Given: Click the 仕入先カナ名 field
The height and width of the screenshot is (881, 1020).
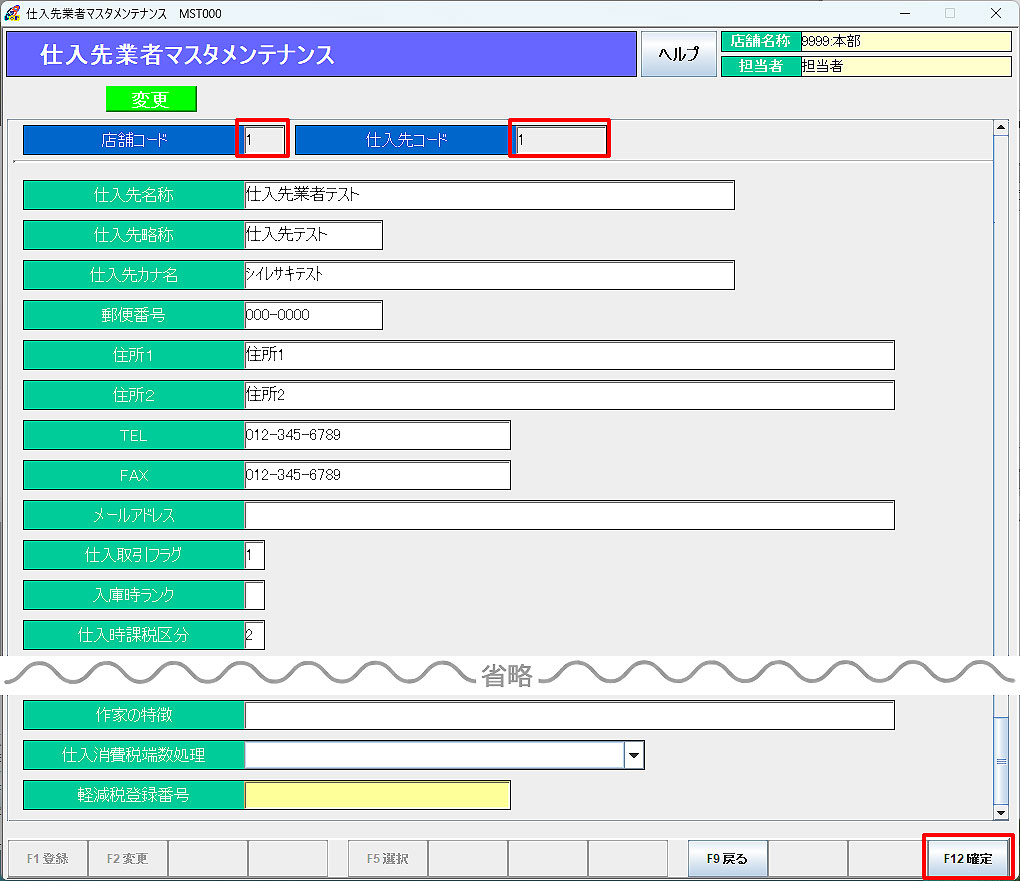Looking at the screenshot, I should point(489,275).
